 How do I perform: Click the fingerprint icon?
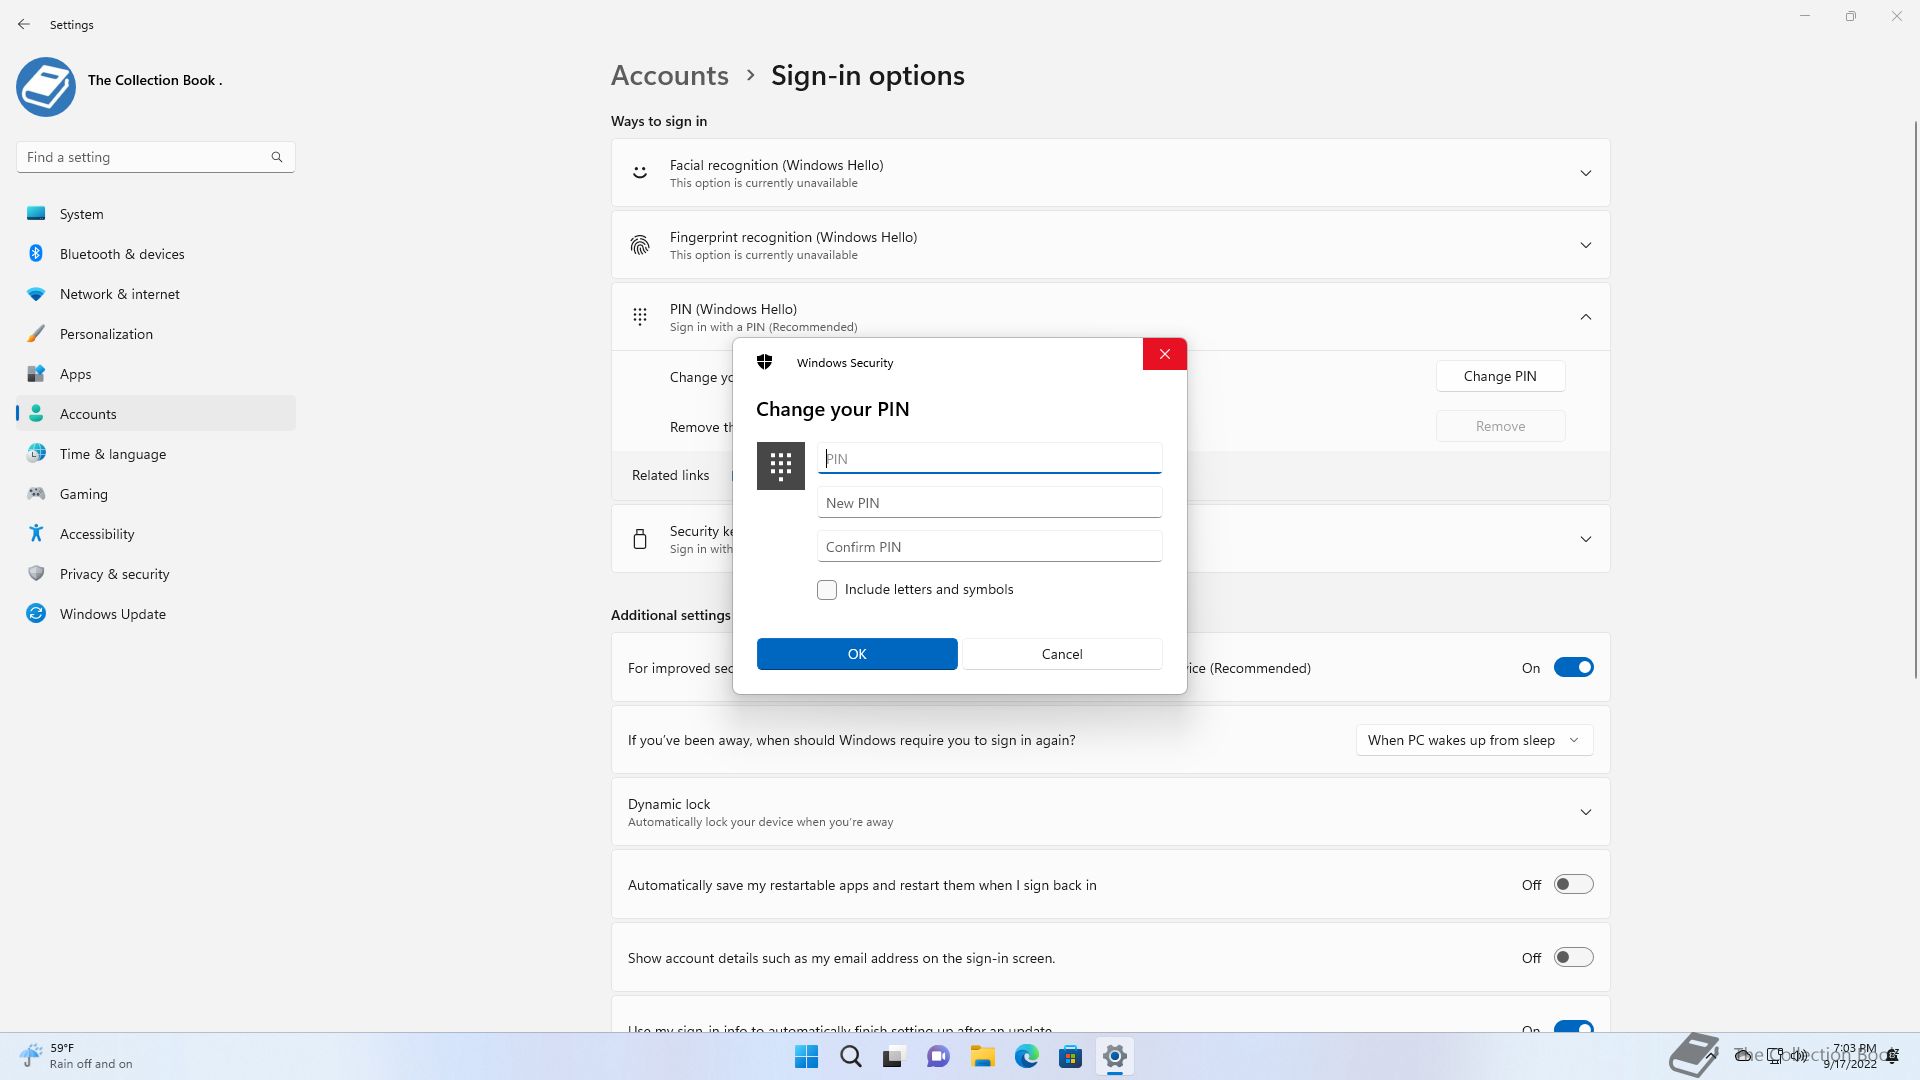pyautogui.click(x=640, y=244)
